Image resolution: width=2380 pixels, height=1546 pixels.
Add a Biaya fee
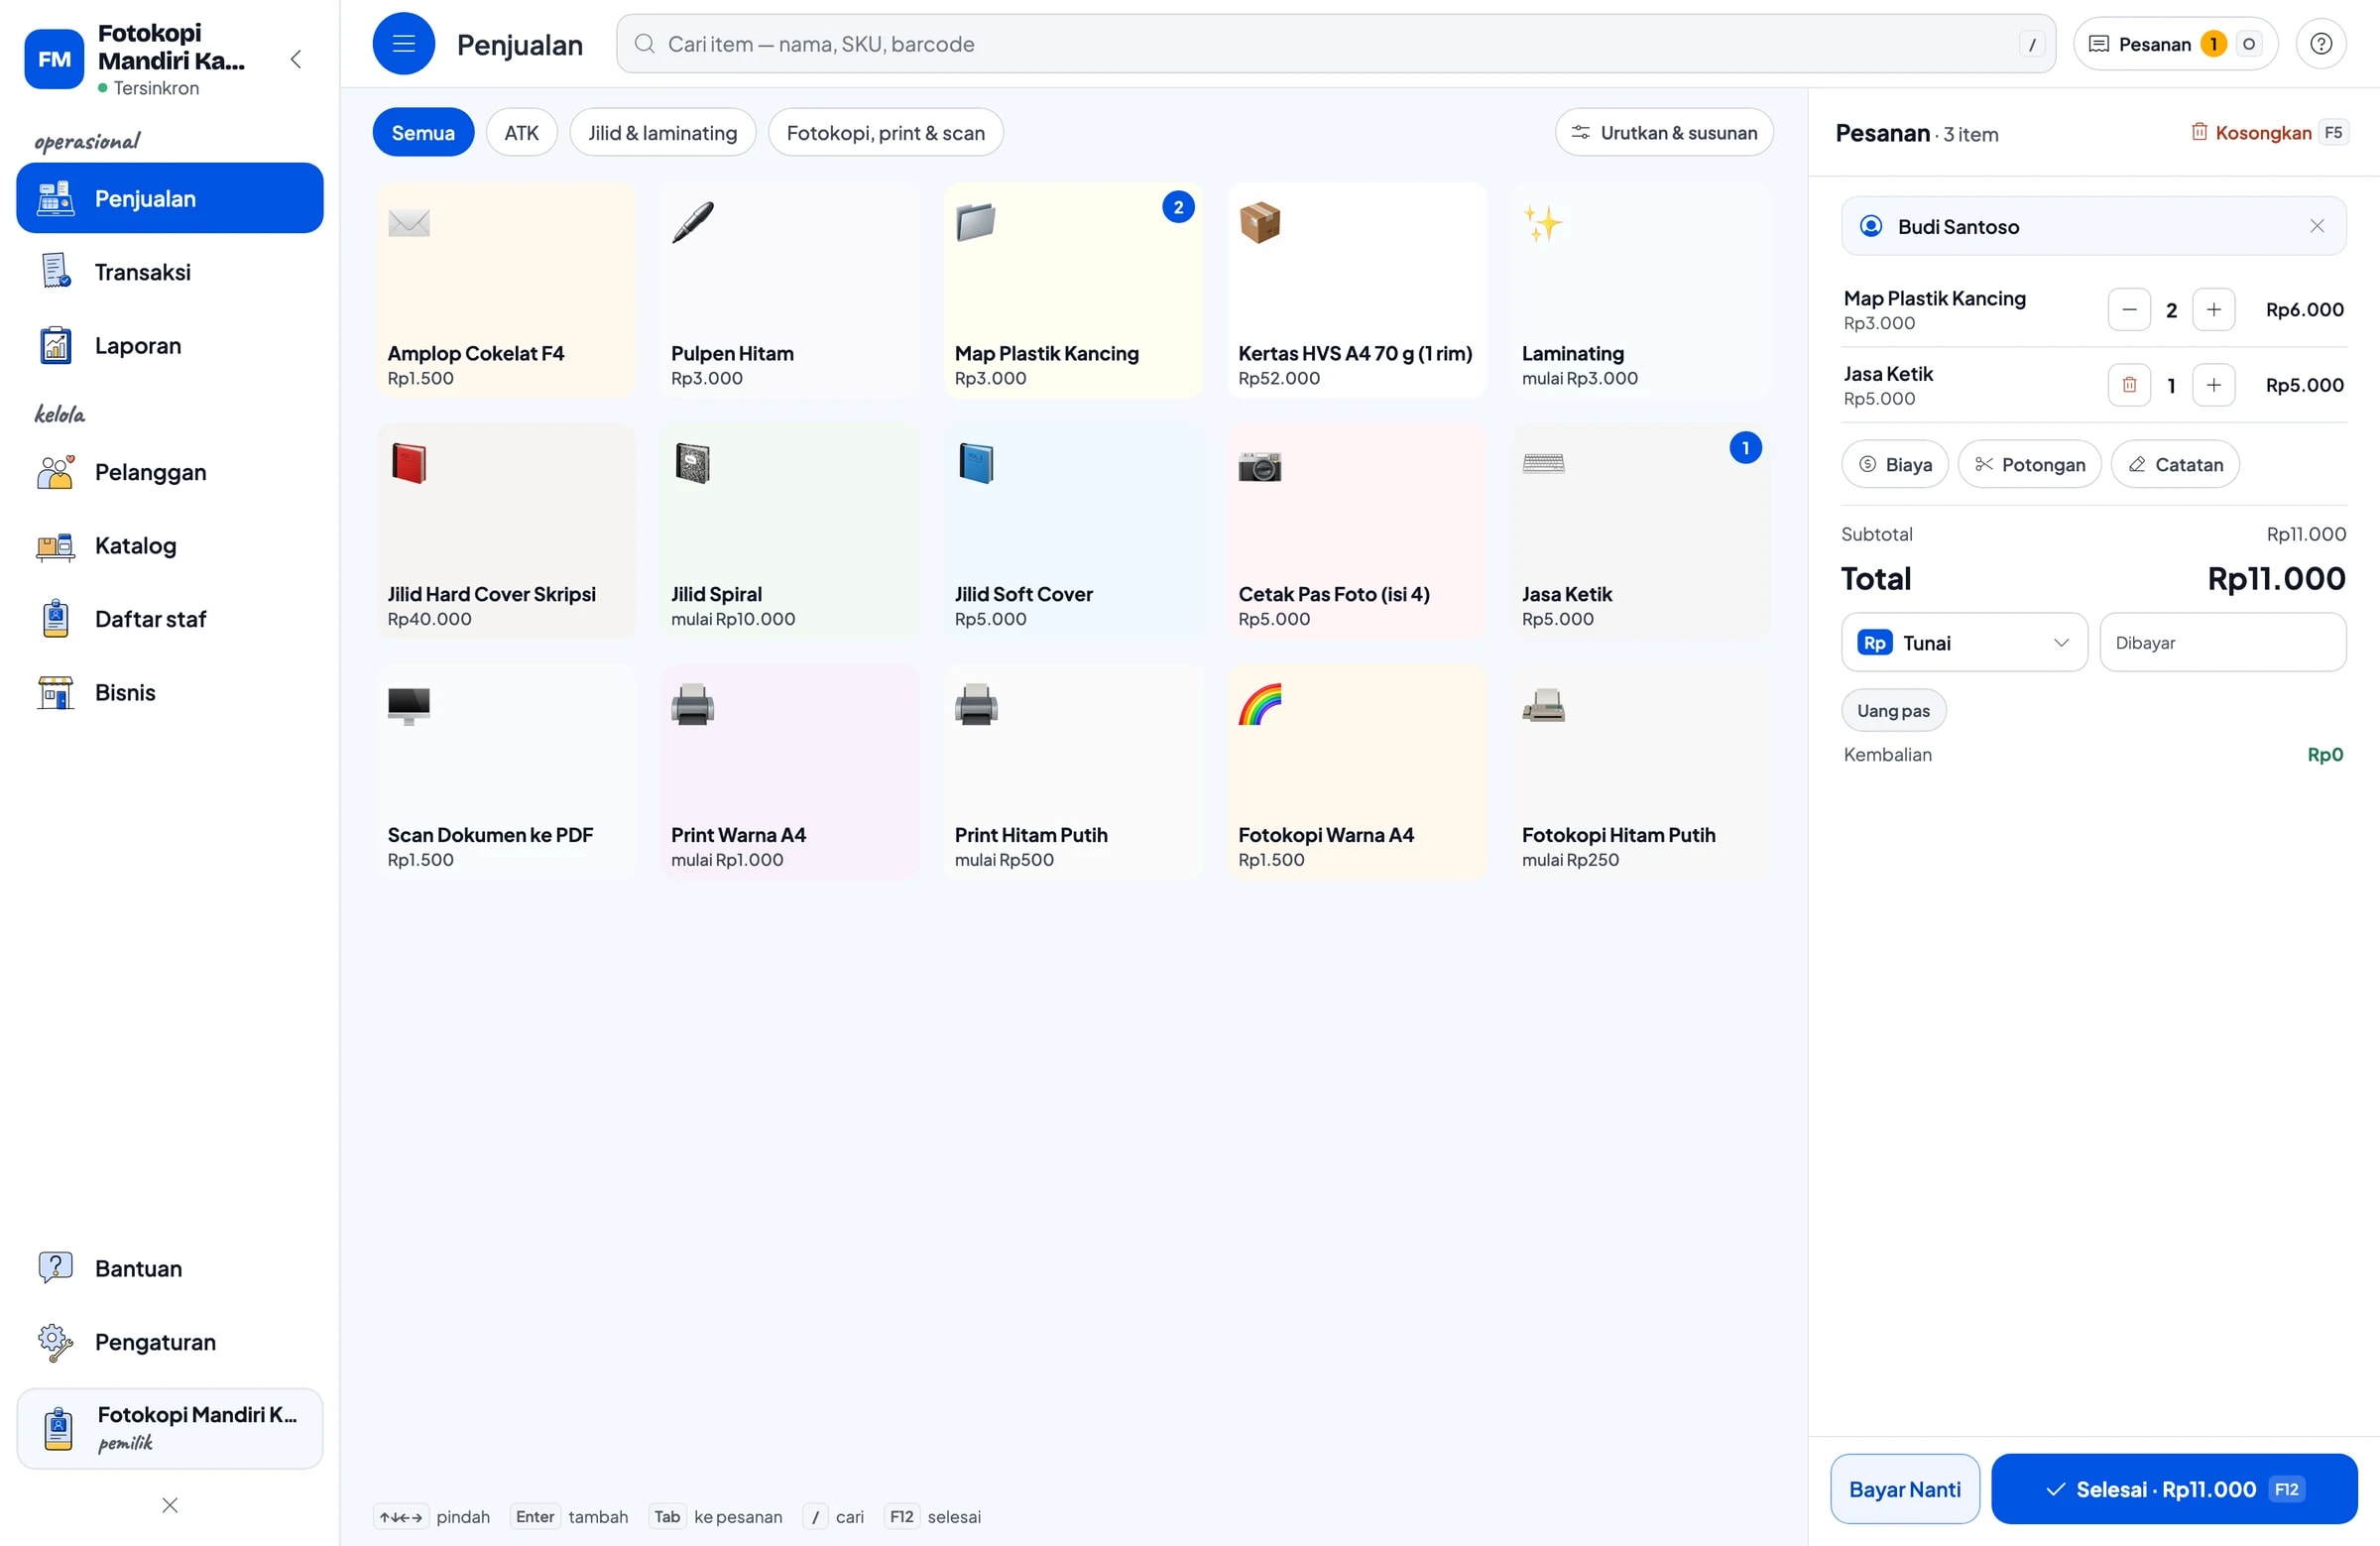click(x=1895, y=464)
